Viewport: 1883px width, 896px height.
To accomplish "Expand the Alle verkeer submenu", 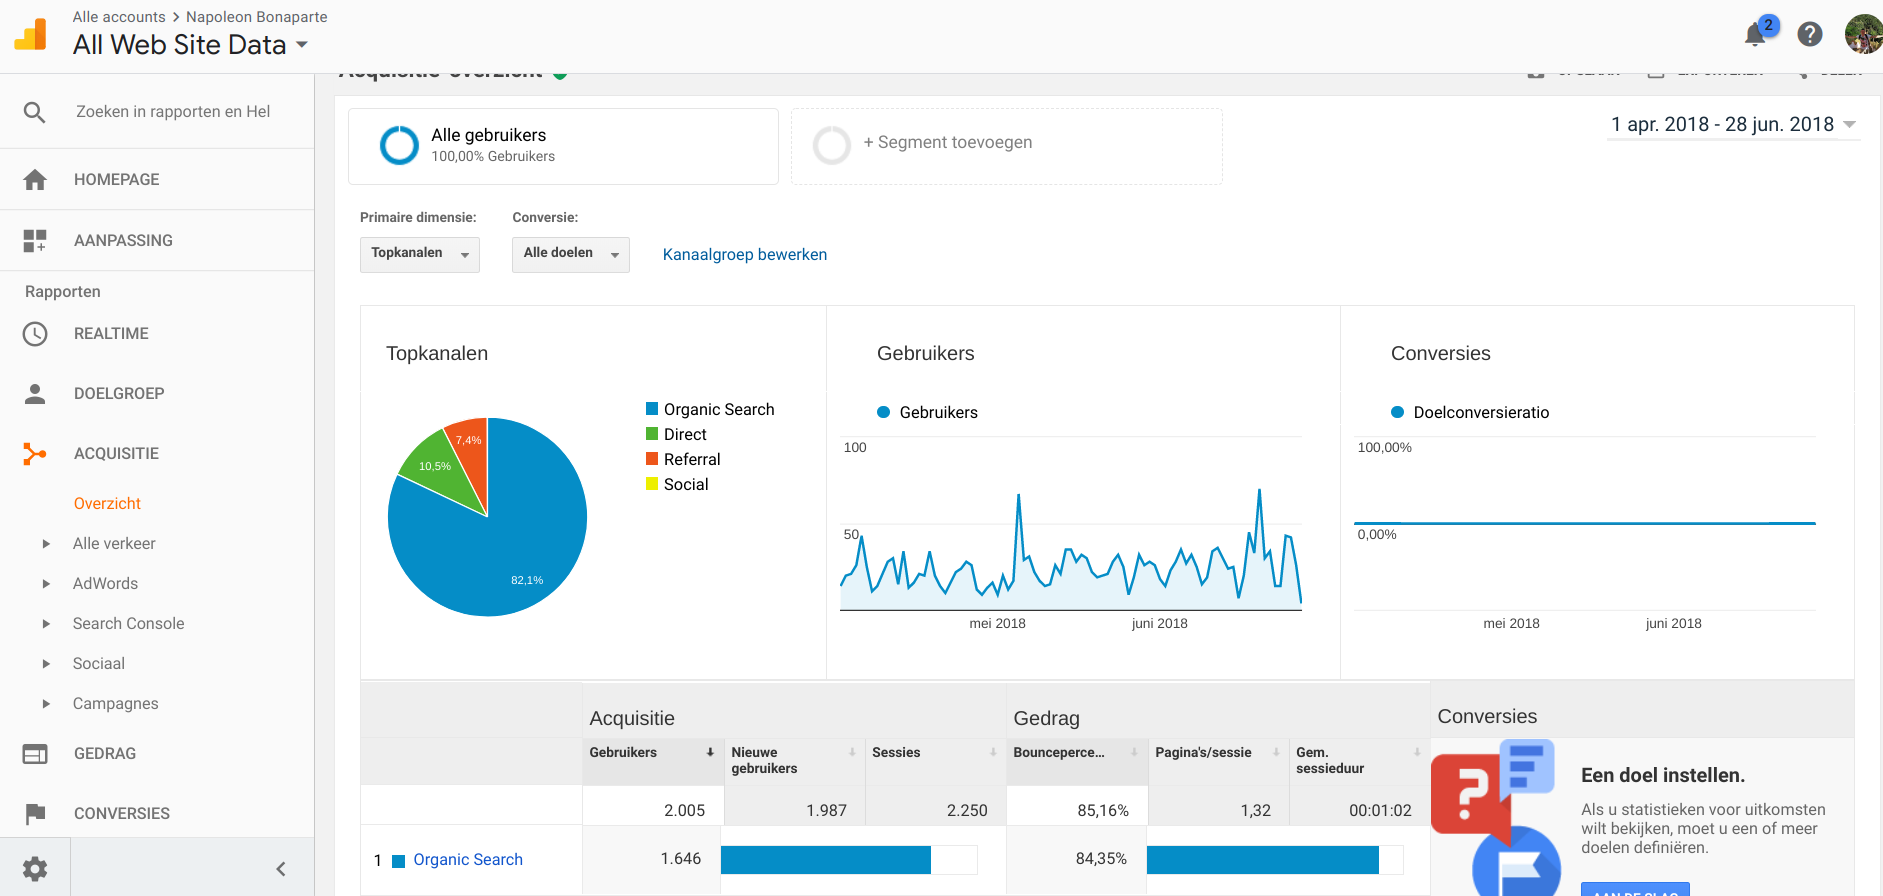I will pyautogui.click(x=46, y=544).
